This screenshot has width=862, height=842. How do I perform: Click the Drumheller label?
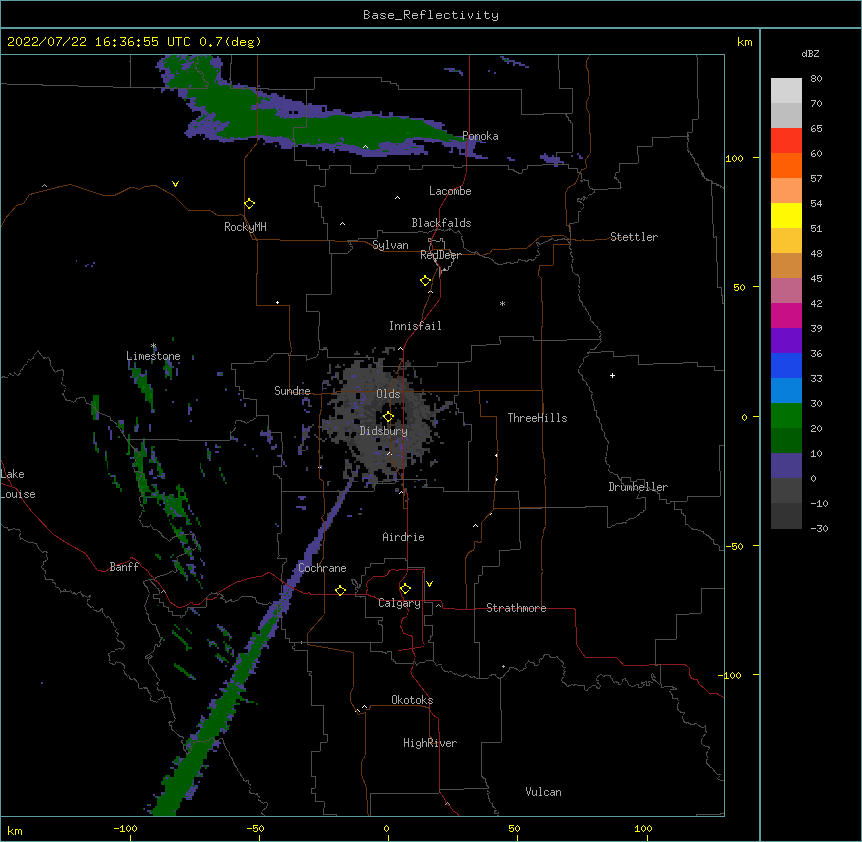tap(638, 487)
